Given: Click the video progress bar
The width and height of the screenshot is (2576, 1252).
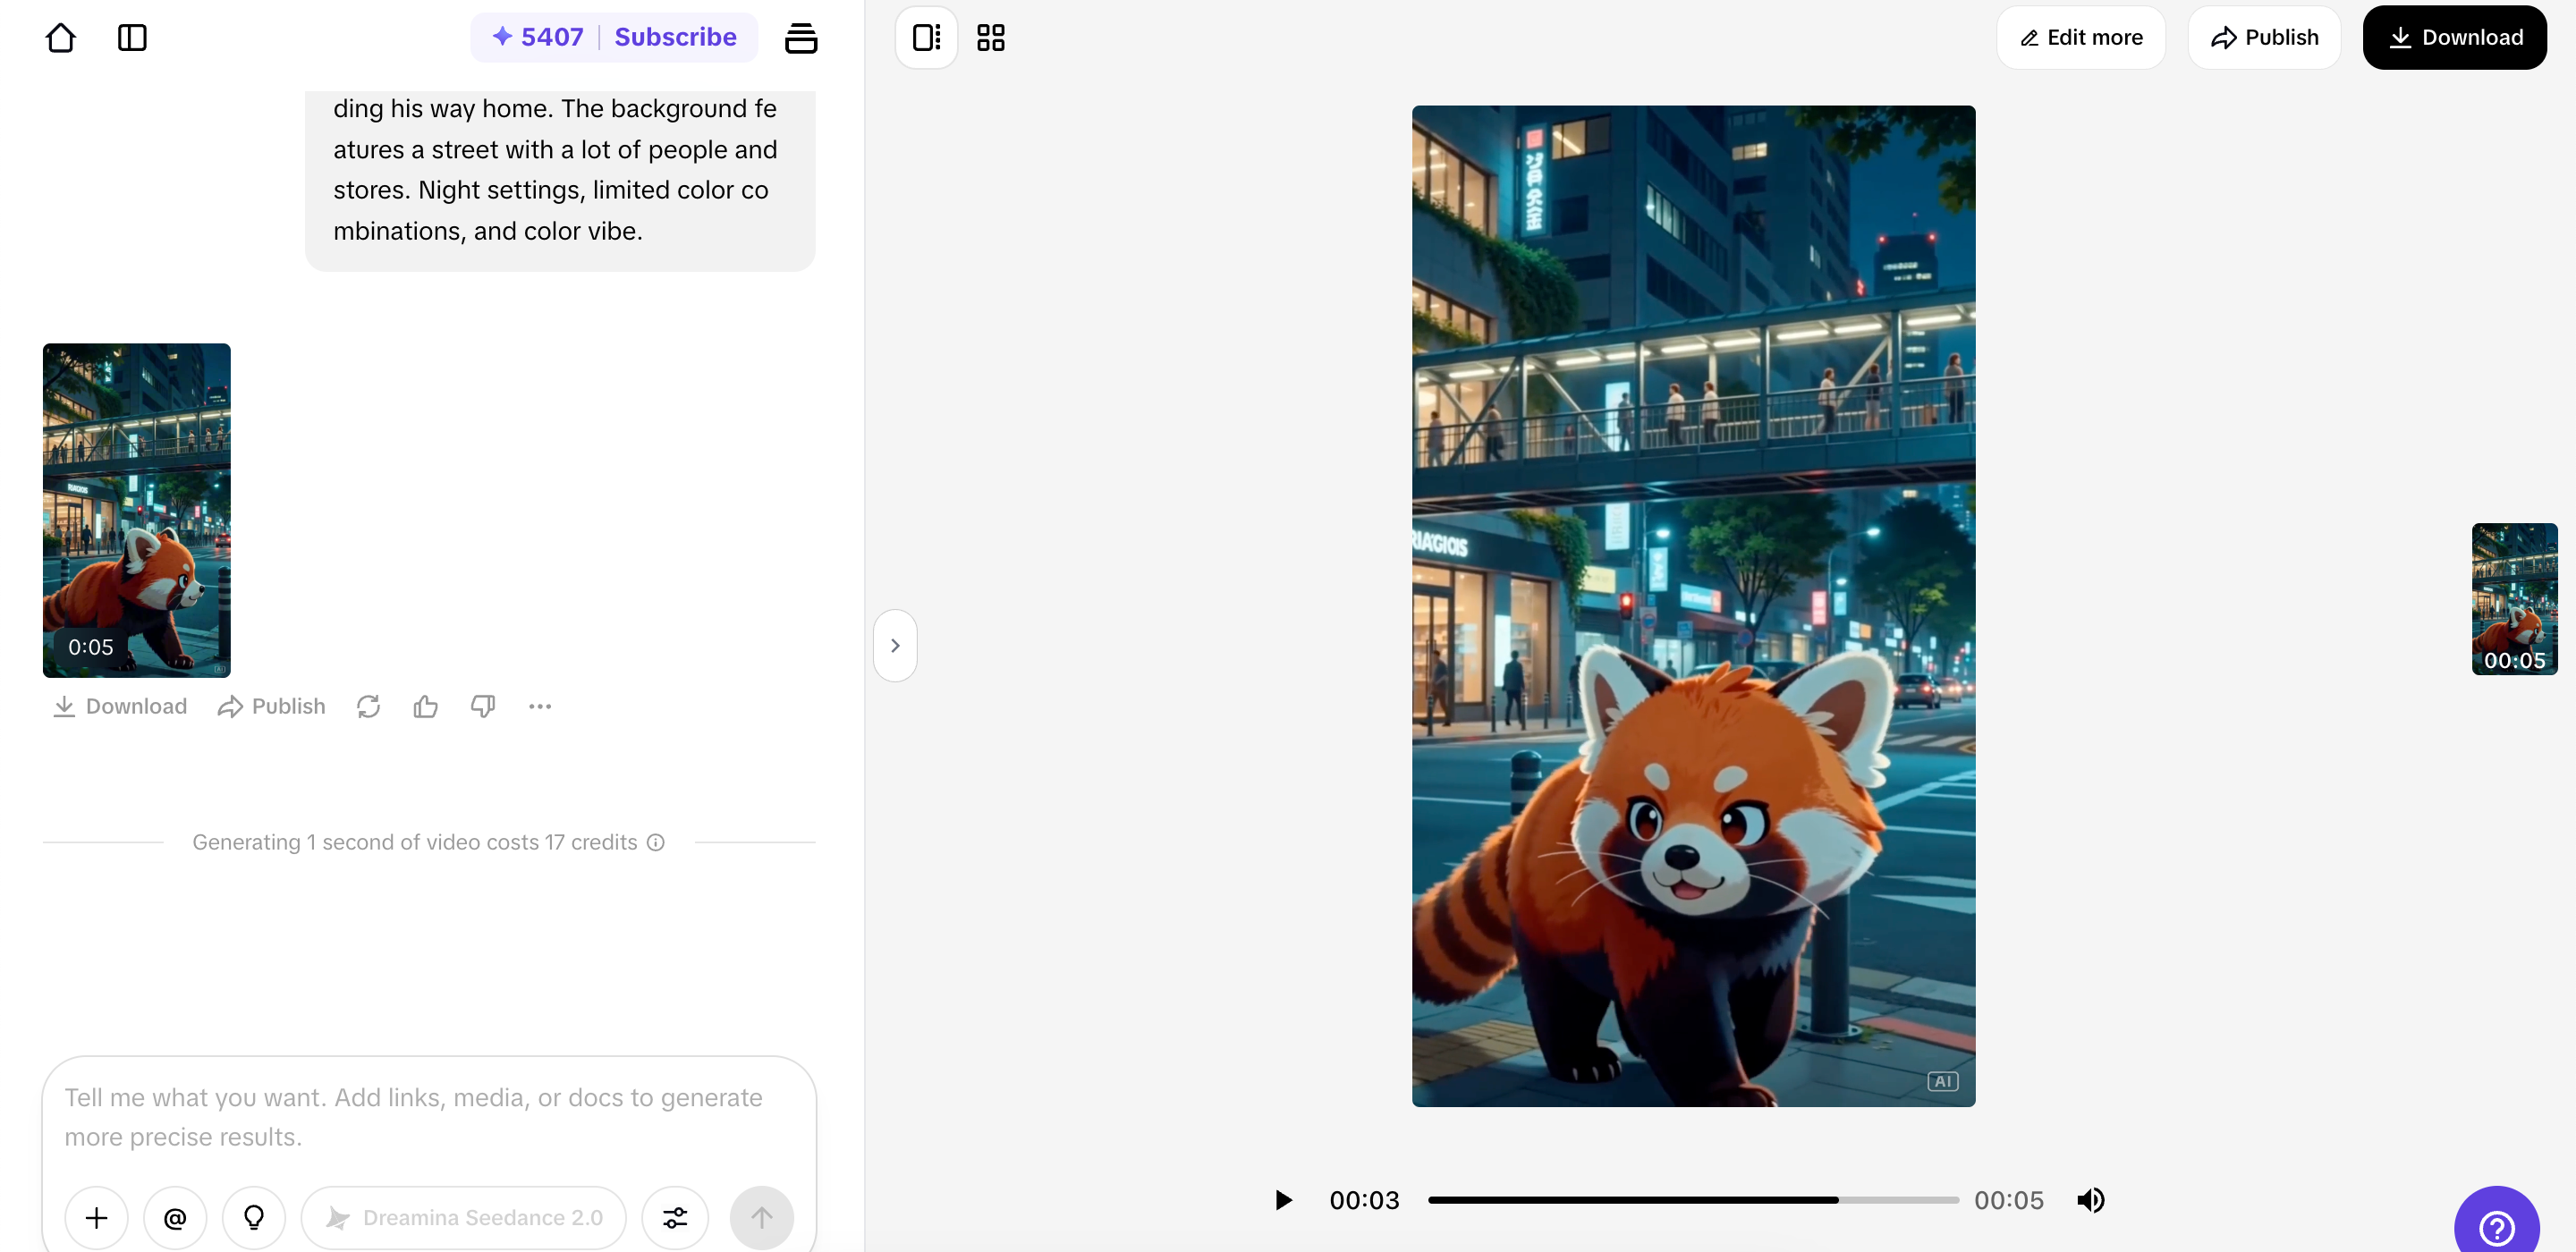Looking at the screenshot, I should pos(1692,1200).
